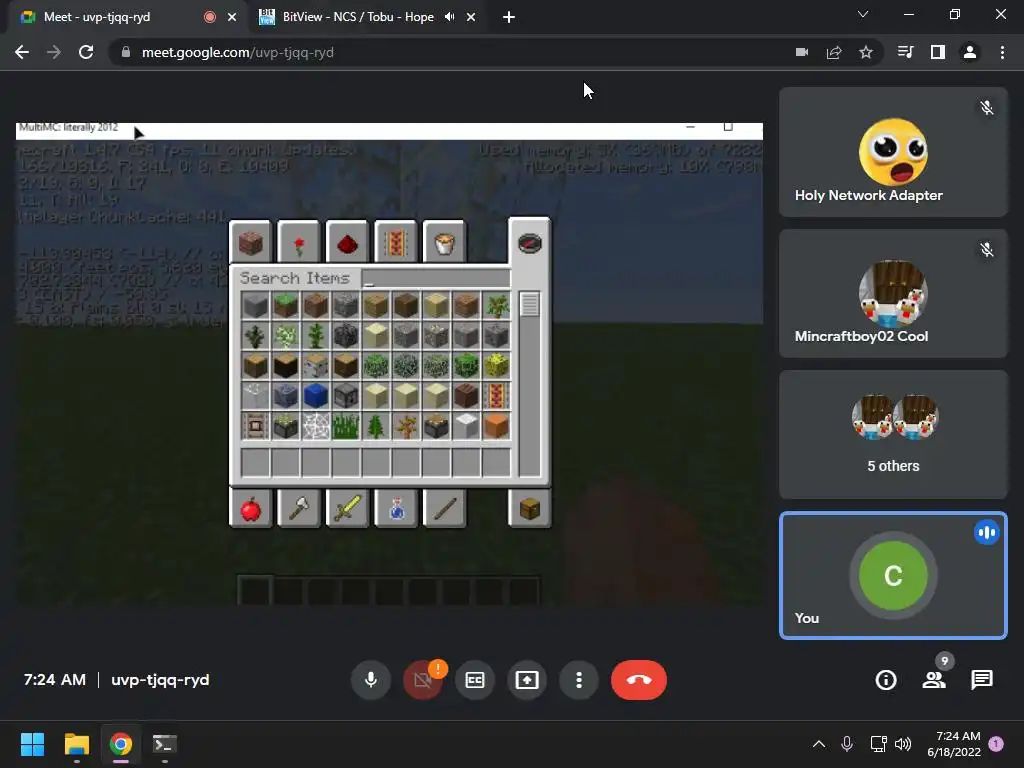
Task: Open Chrome three-dot menu
Action: (1002, 52)
